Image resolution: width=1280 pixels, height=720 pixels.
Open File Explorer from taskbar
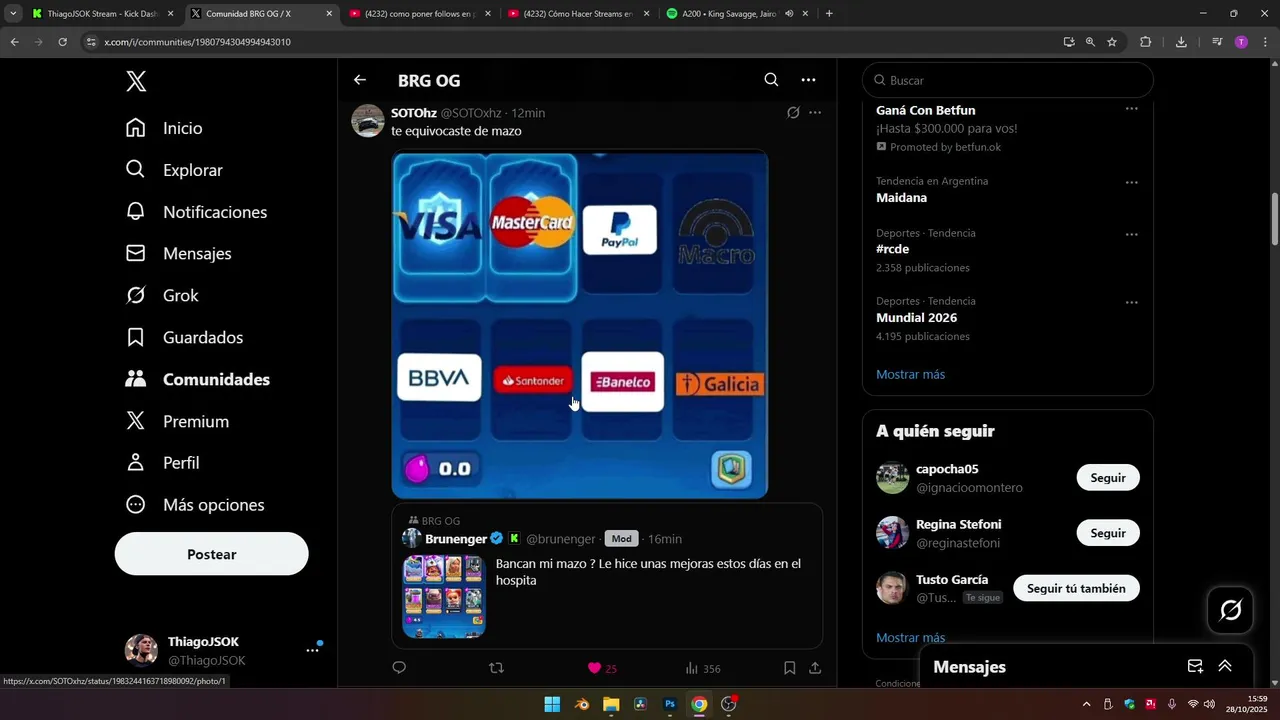point(611,704)
